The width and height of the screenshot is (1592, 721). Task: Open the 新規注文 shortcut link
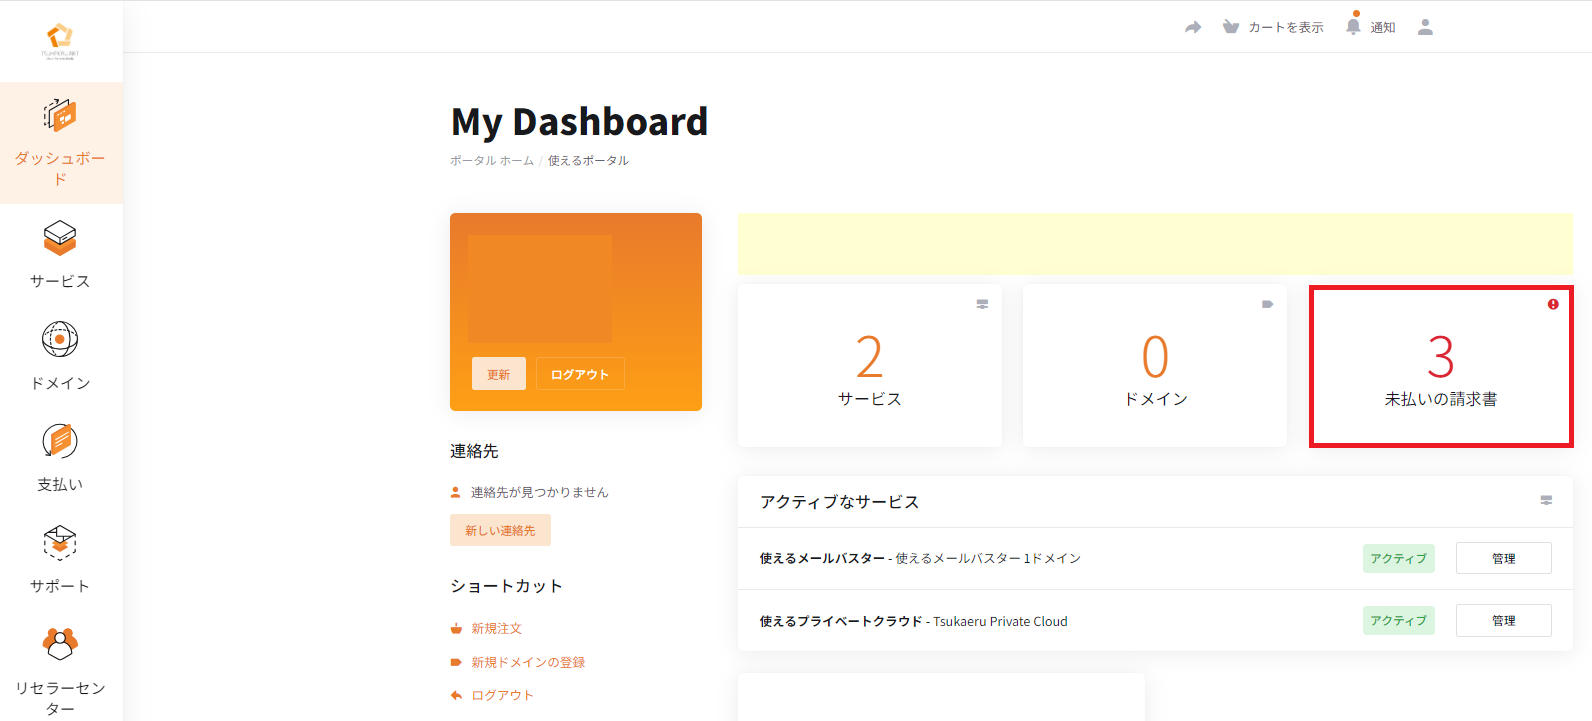pyautogui.click(x=497, y=628)
